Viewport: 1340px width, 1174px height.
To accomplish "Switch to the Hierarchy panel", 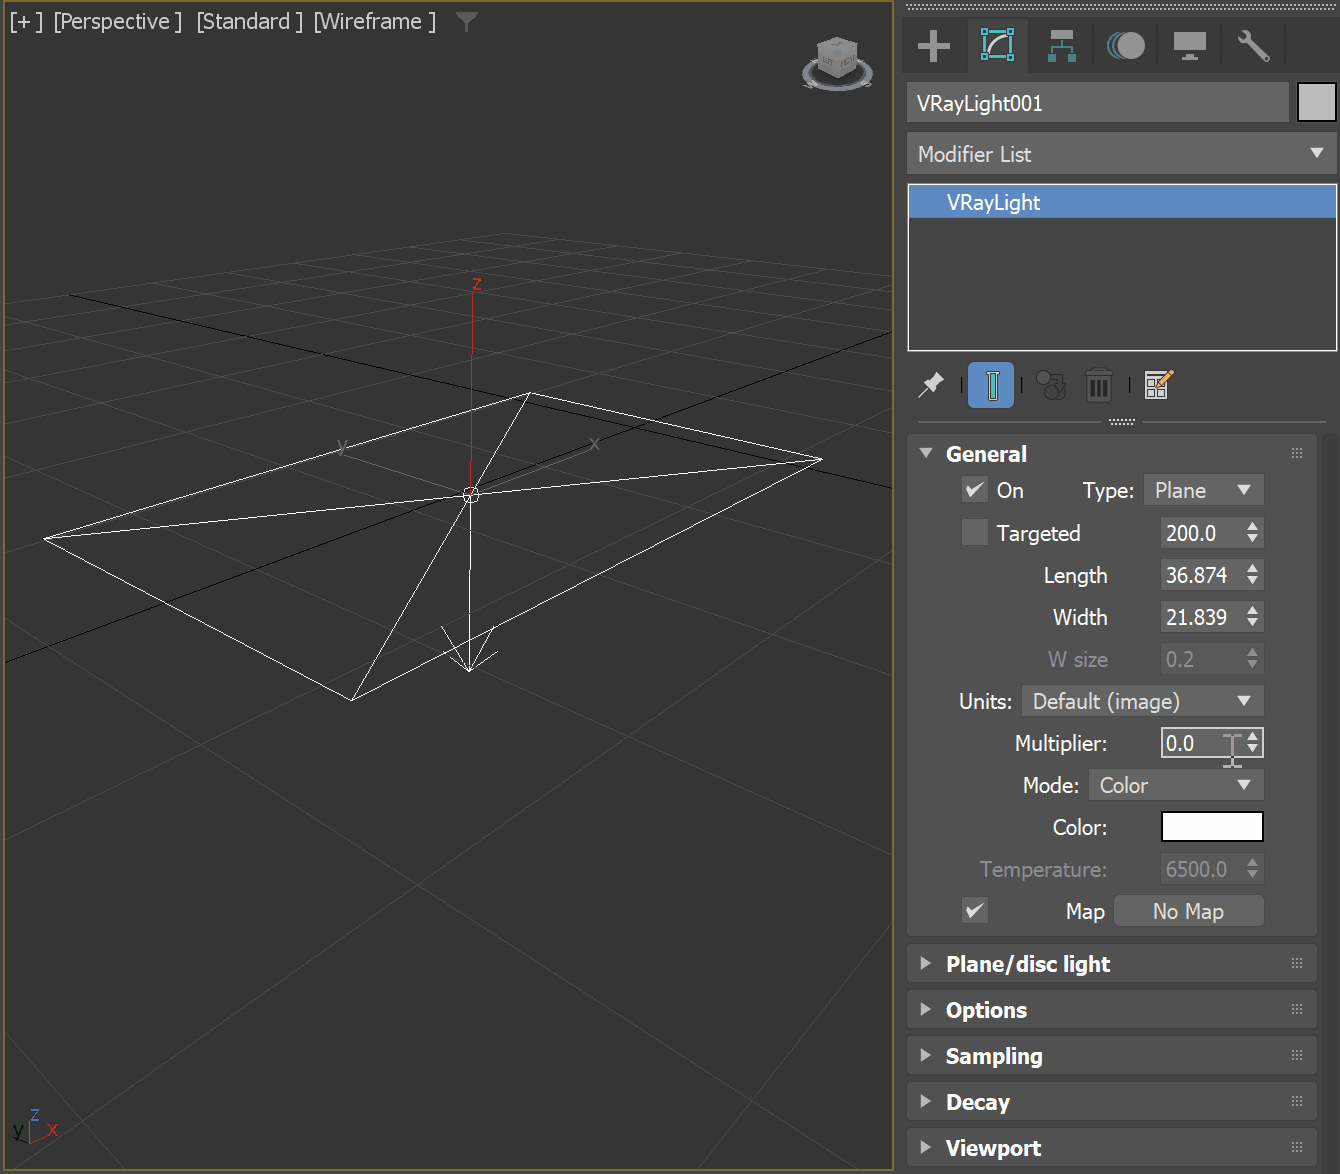I will (1061, 45).
